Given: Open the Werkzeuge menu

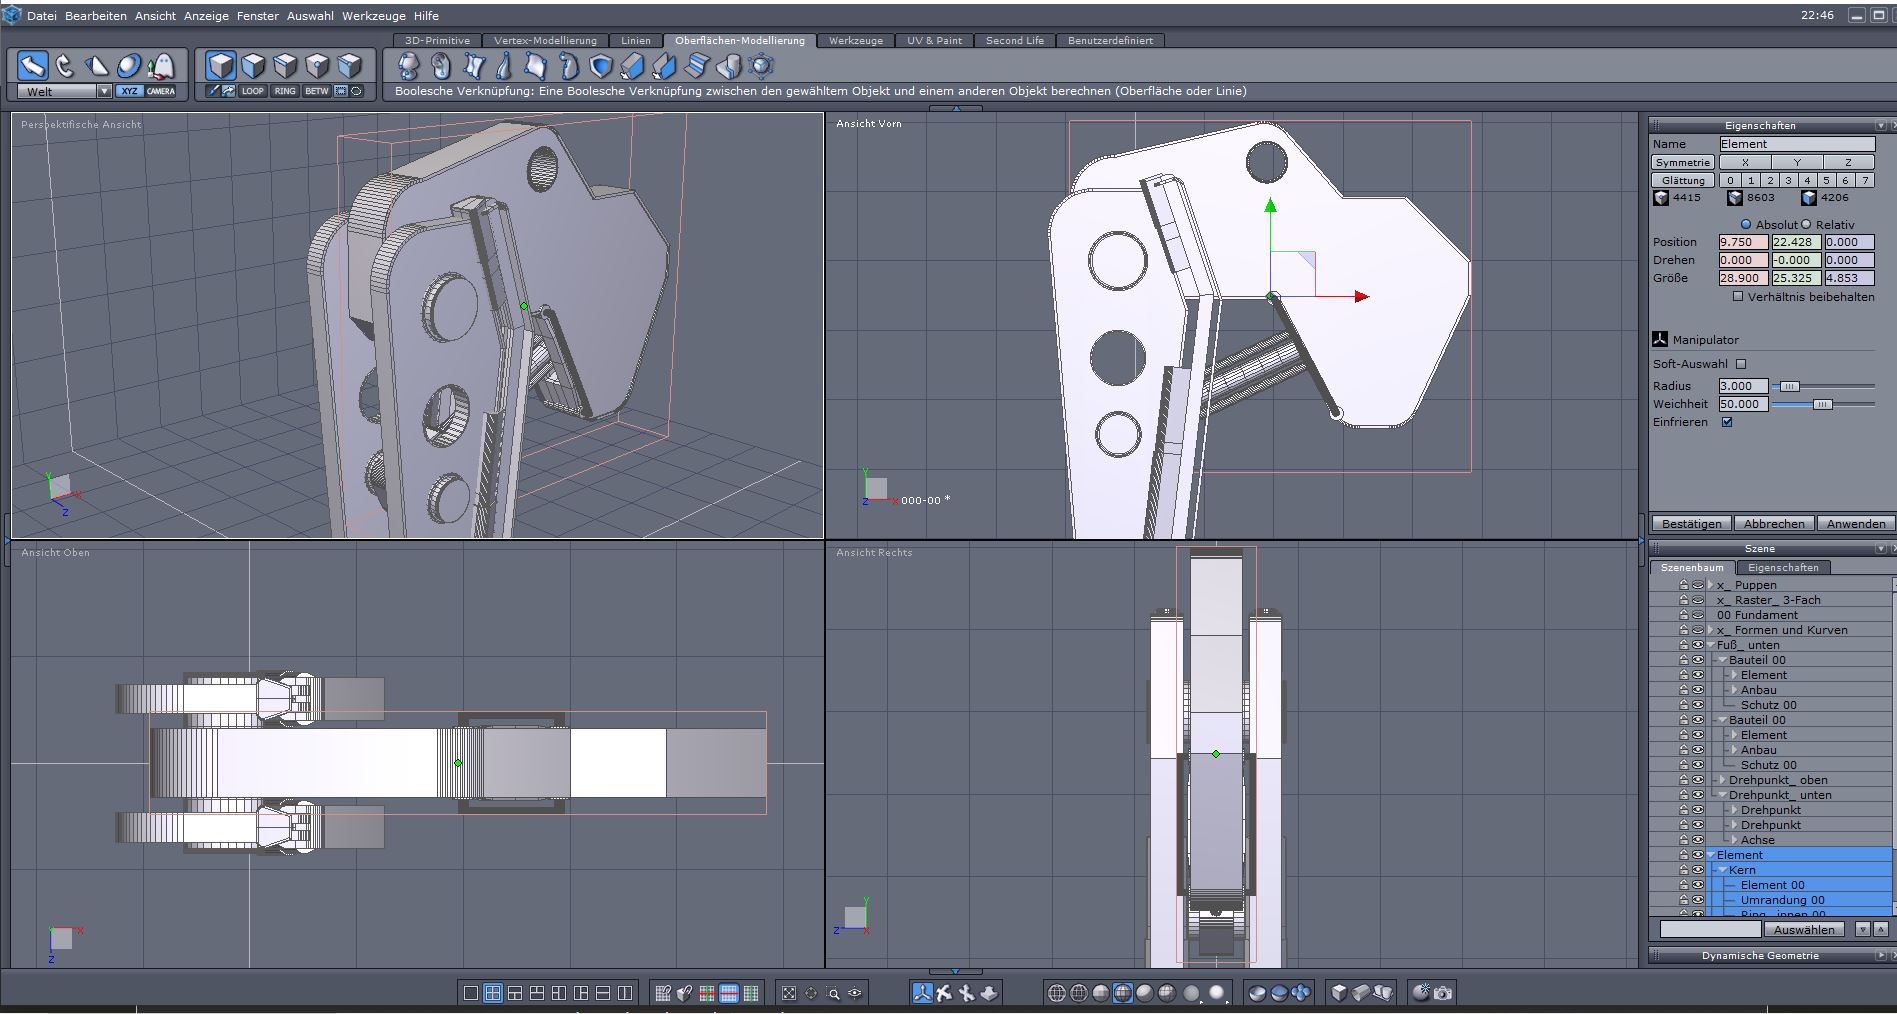Looking at the screenshot, I should pos(374,16).
